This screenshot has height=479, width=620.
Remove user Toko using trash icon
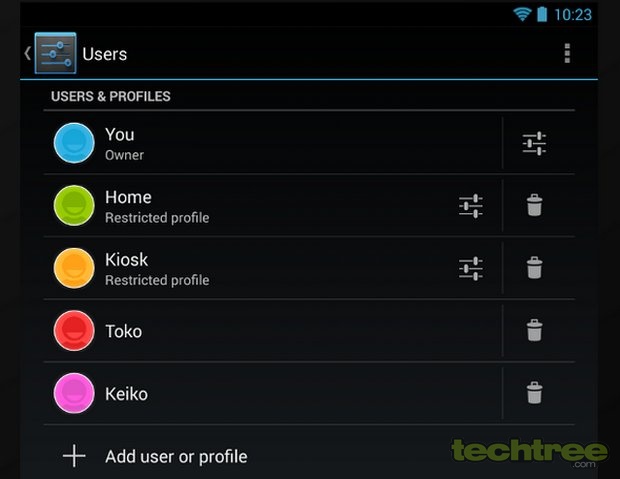pyautogui.click(x=534, y=330)
